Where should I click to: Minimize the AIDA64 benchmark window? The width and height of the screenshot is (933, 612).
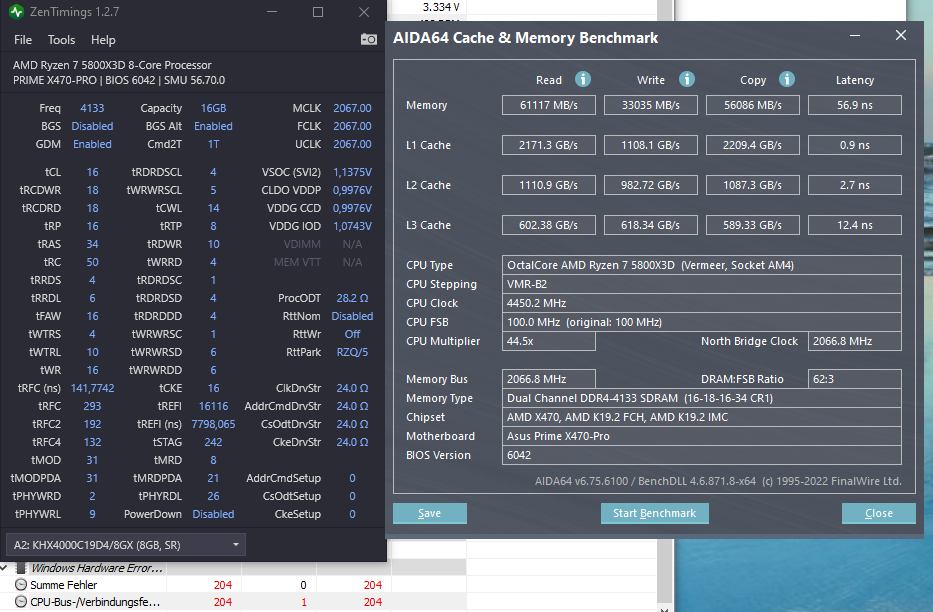(855, 36)
